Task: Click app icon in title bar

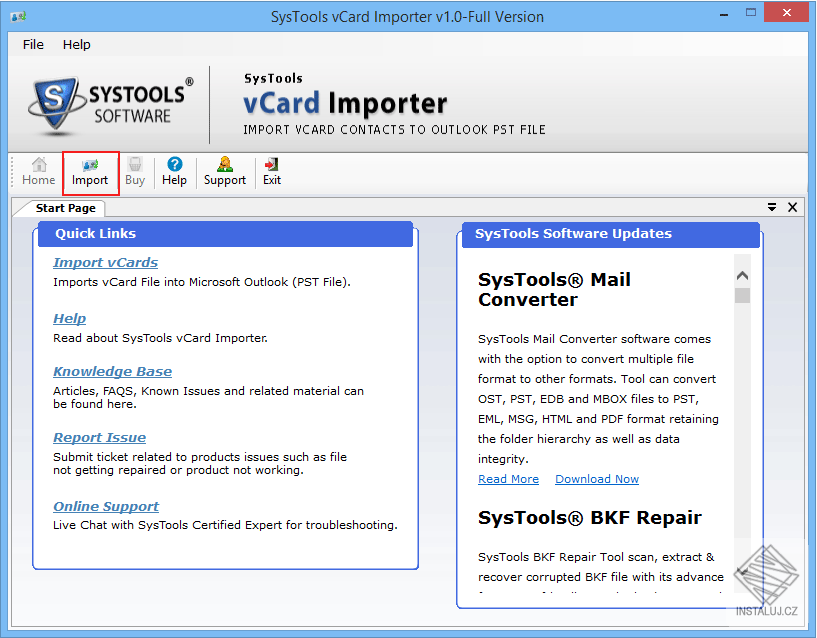Action: tap(18, 17)
